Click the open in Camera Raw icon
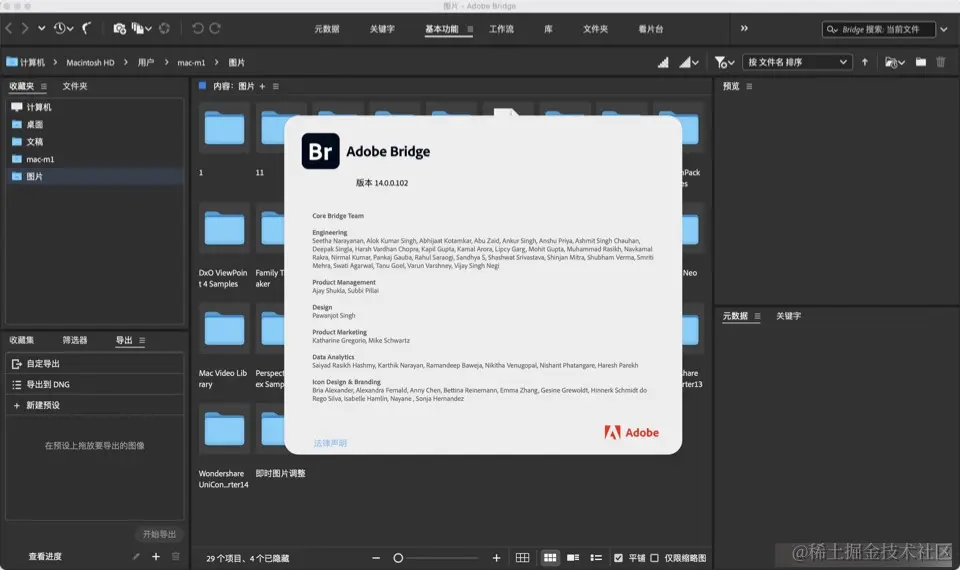Viewport: 960px width, 570px height. (164, 28)
